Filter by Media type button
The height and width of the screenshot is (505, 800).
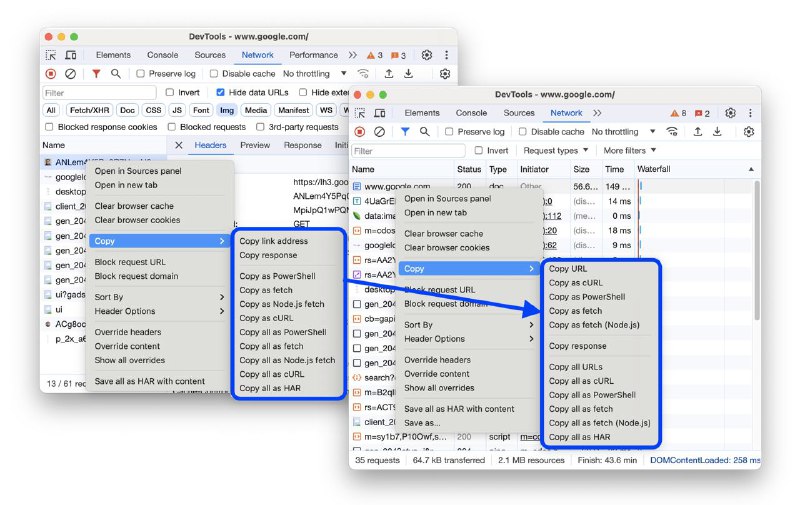click(x=256, y=110)
